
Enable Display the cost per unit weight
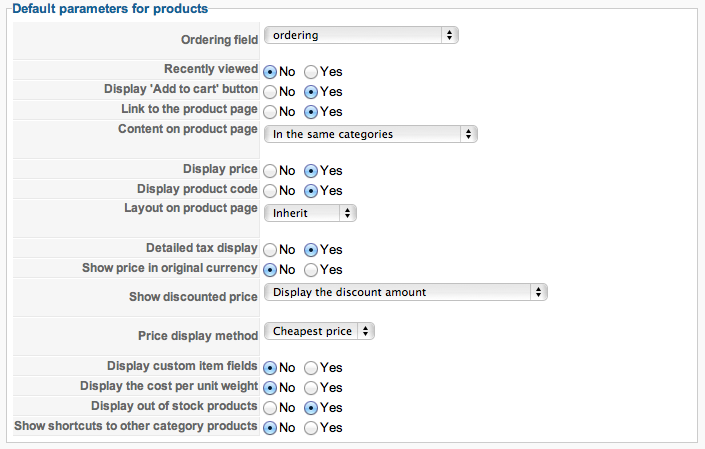tap(311, 388)
